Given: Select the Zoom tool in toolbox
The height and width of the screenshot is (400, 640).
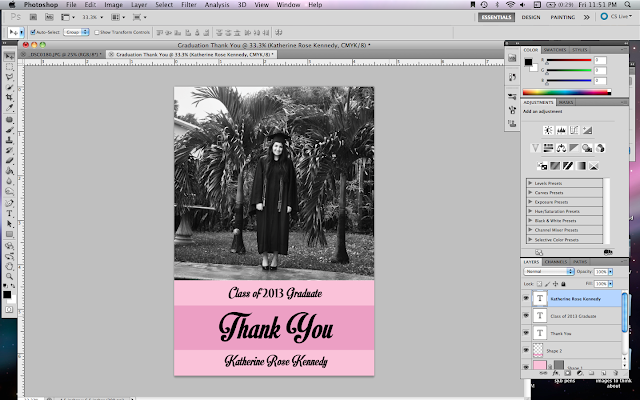Looking at the screenshot, I should click(x=9, y=277).
